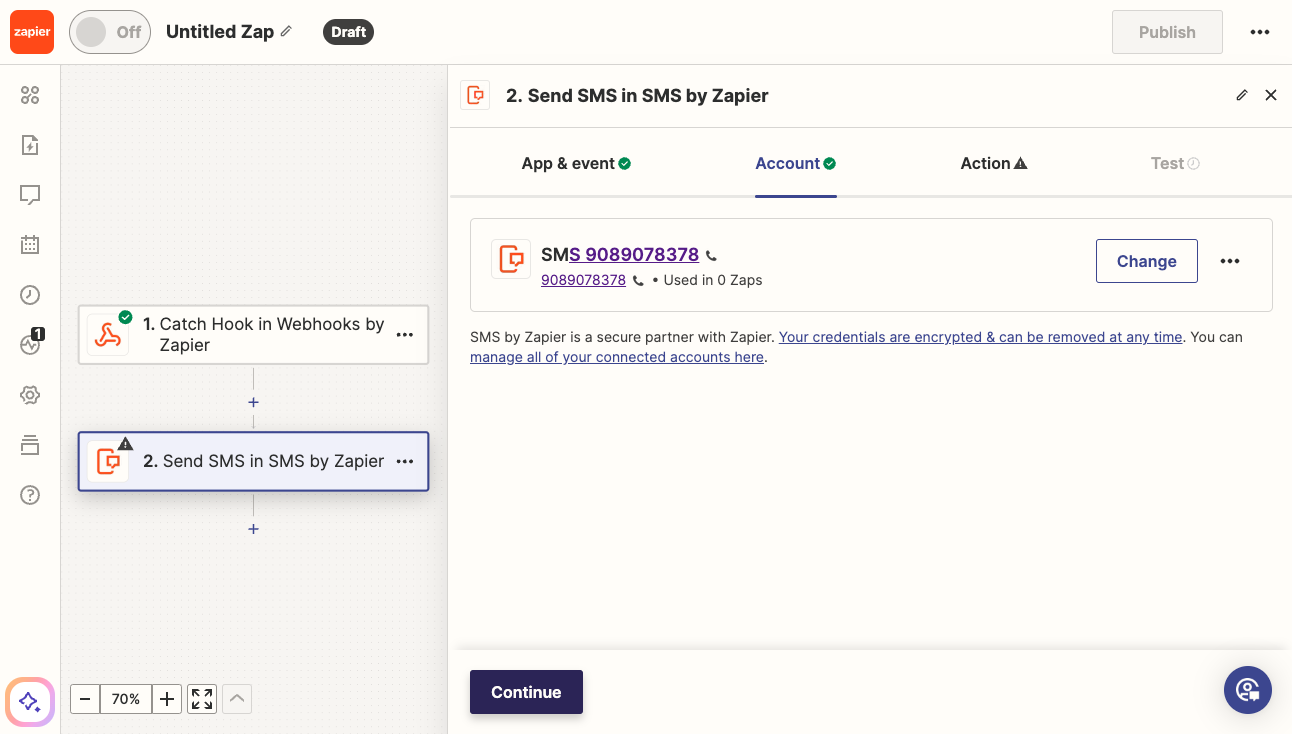Screen dimensions: 1292x734
Task: Open the help question mark icon
Action: pos(30,495)
